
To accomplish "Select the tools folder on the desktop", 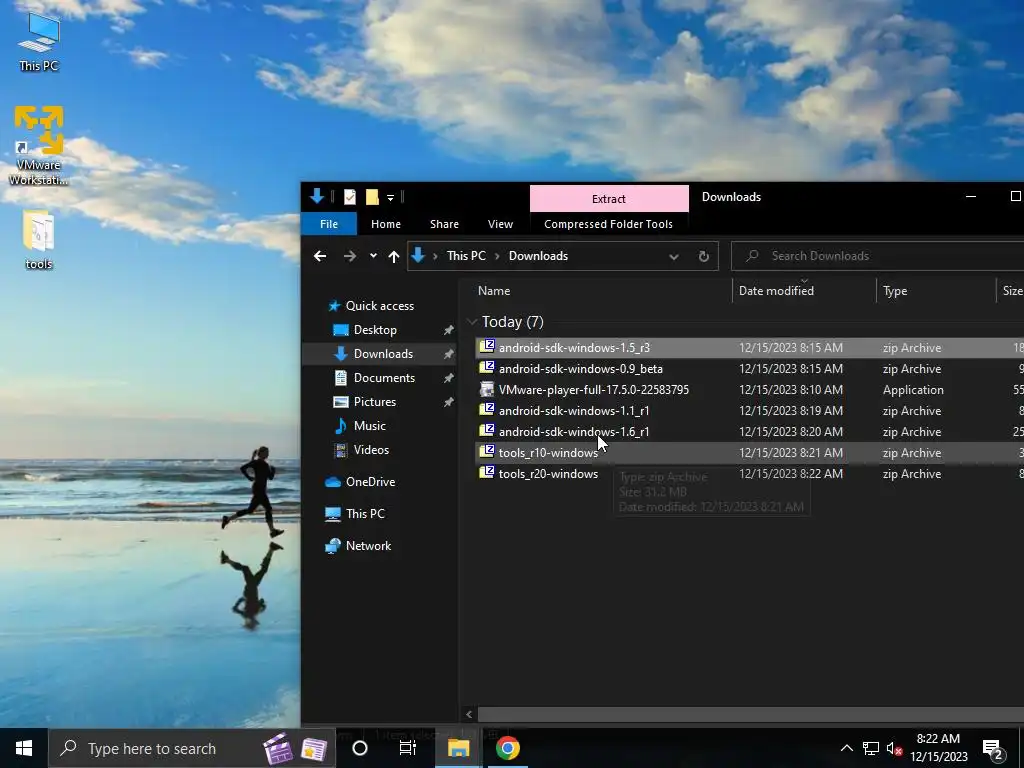I will [39, 240].
